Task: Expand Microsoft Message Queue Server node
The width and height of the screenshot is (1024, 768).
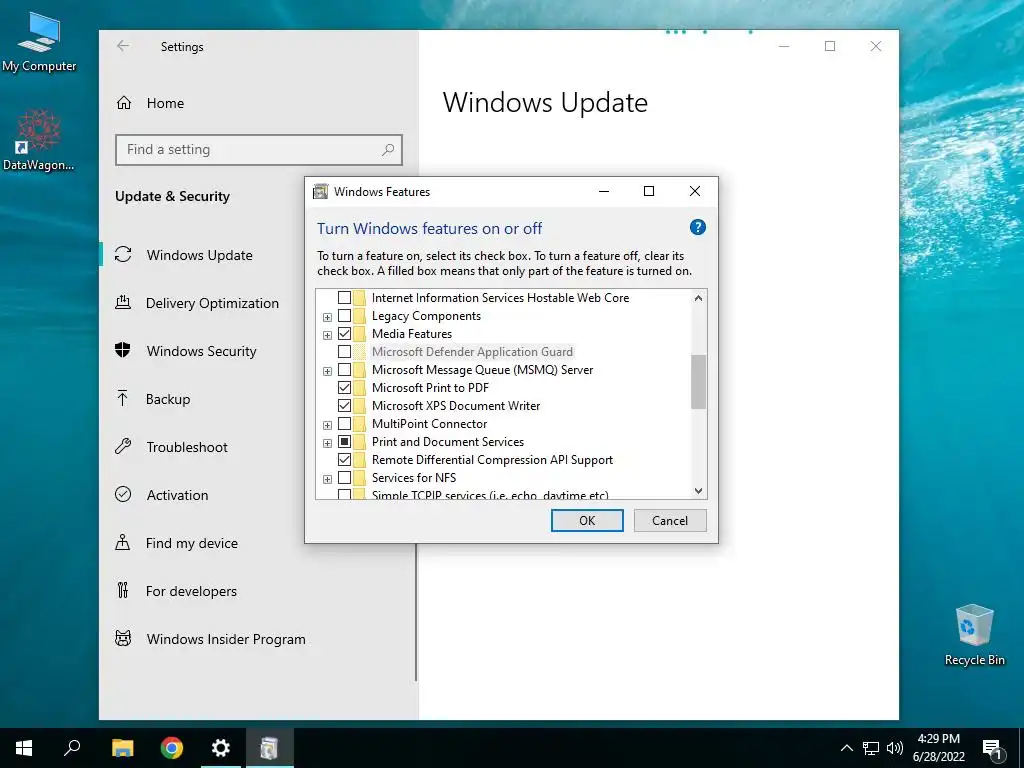Action: click(327, 371)
